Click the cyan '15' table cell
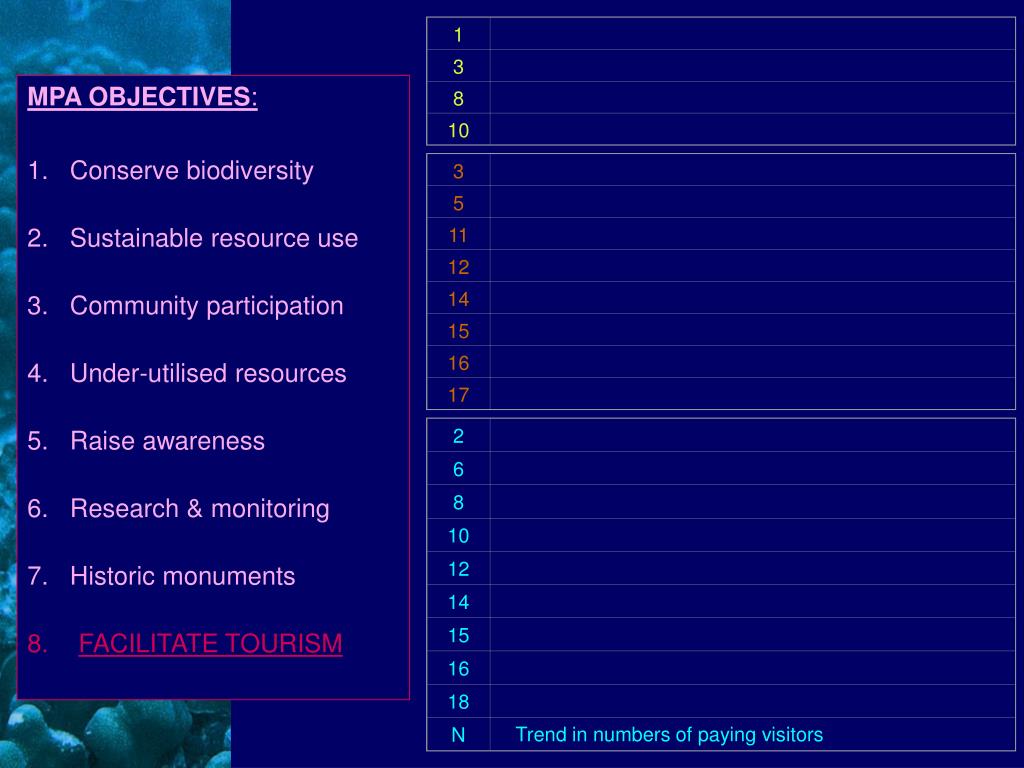This screenshot has width=1024, height=768. click(x=458, y=635)
